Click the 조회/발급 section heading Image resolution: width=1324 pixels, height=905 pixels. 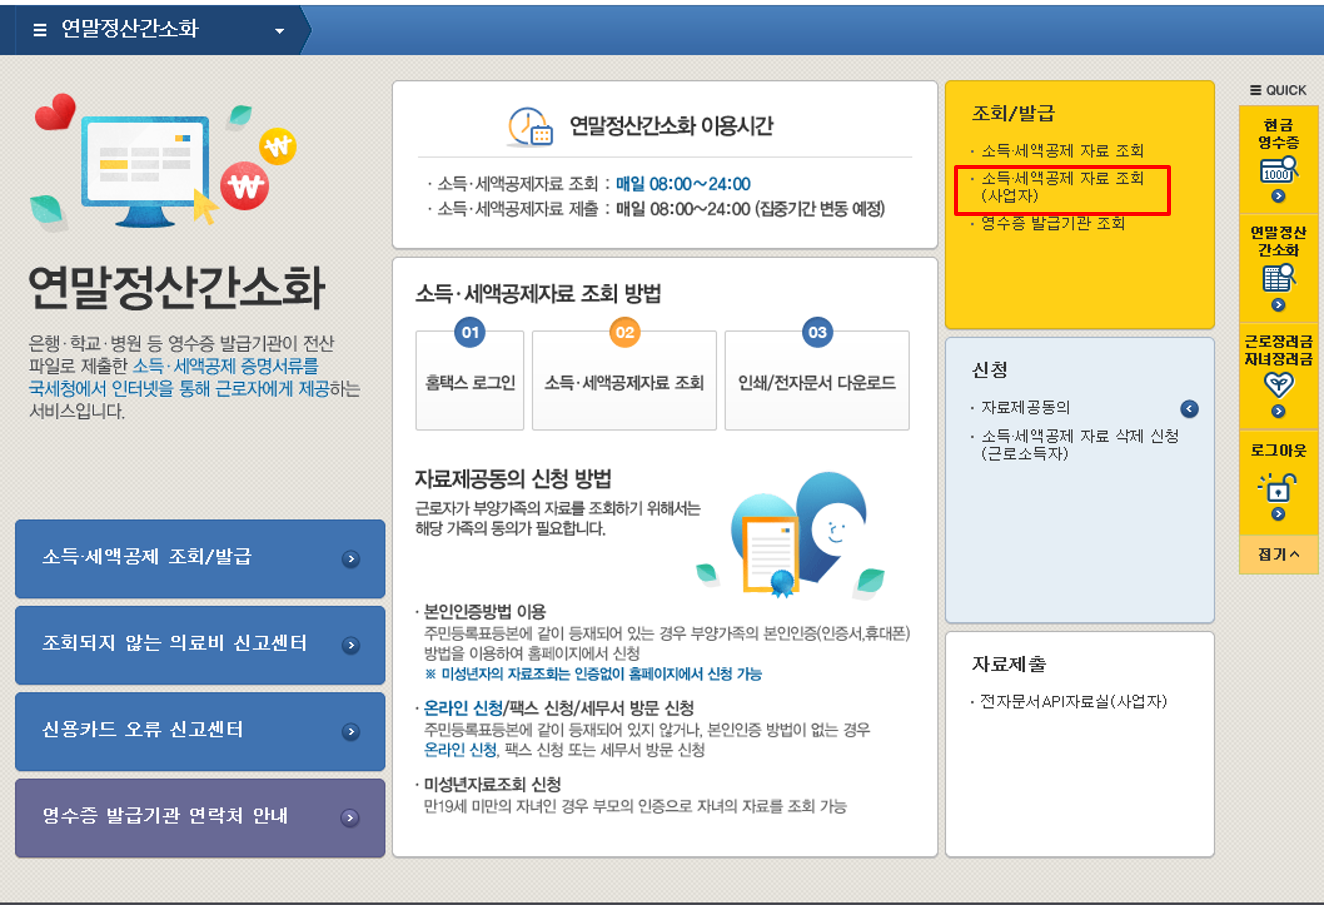pyautogui.click(x=1013, y=114)
